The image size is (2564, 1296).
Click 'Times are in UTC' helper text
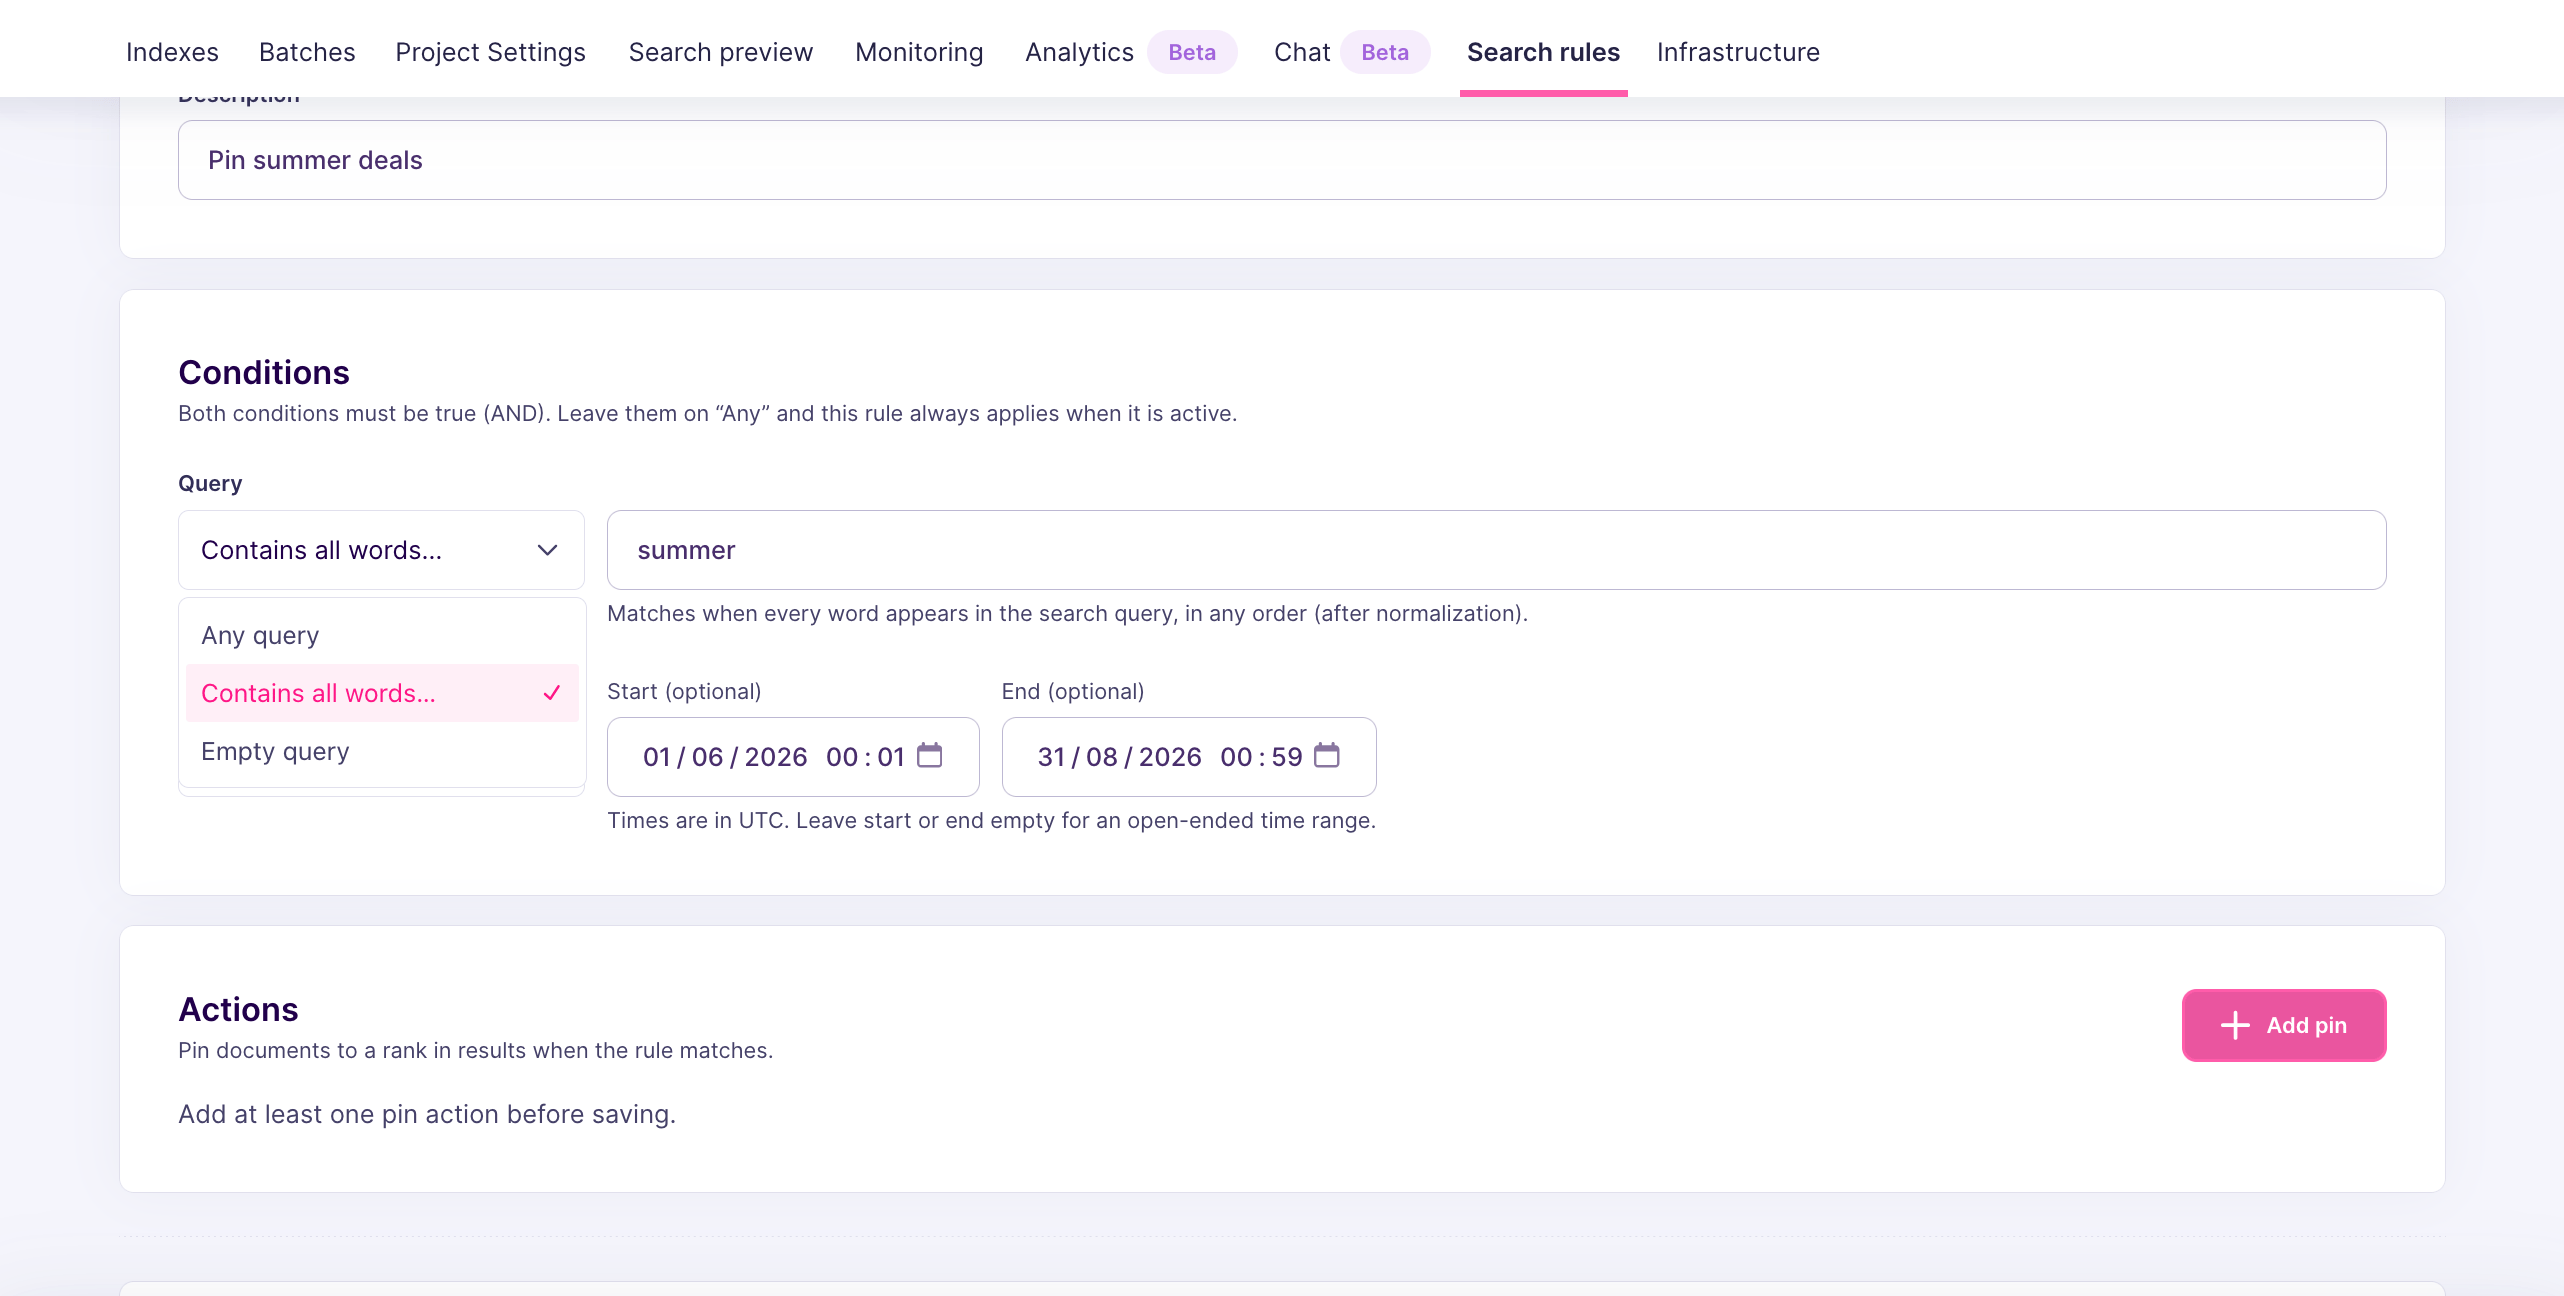coord(992,820)
